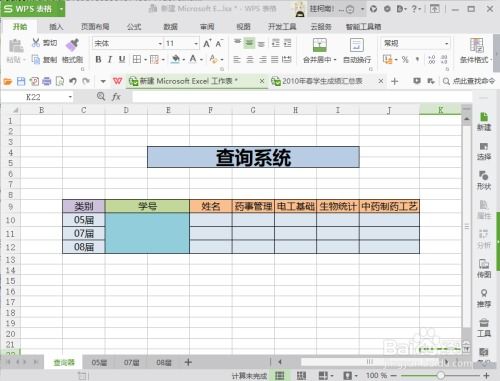Toggle Underline formatting

click(x=122, y=59)
